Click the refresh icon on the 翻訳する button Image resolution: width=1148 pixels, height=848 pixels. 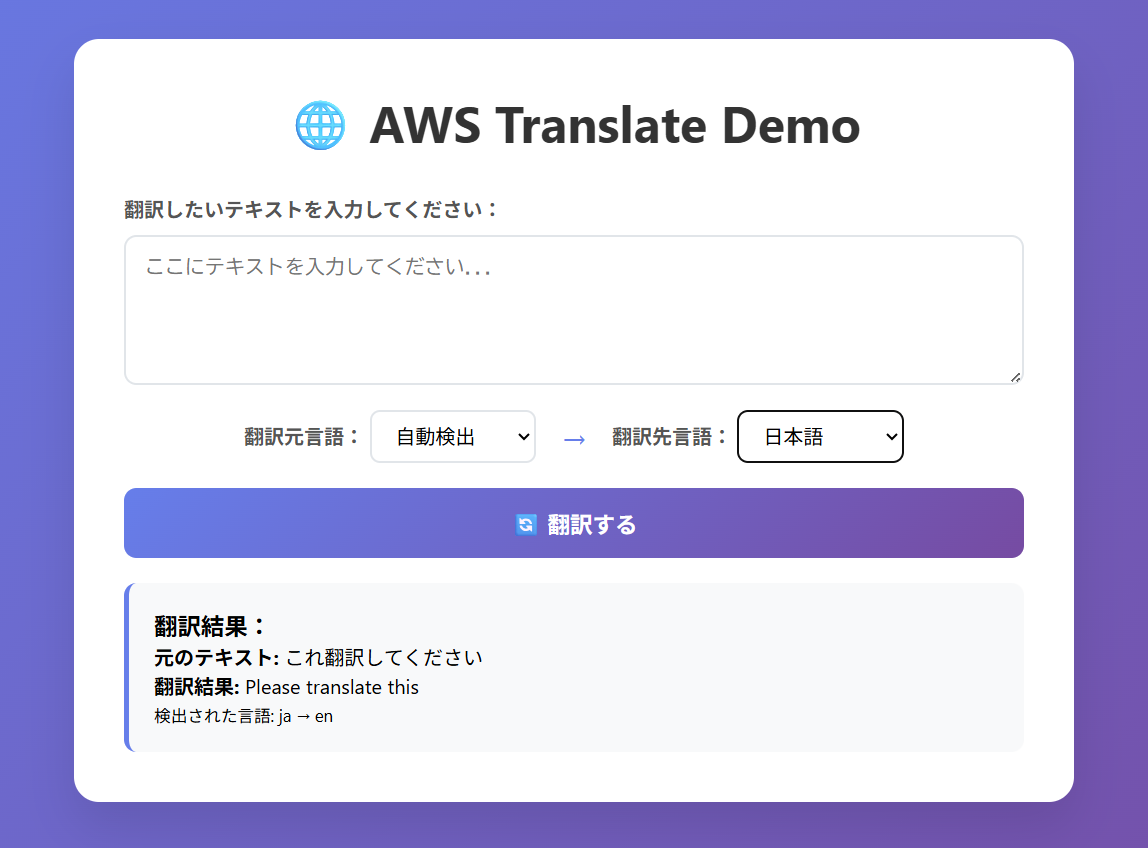point(526,524)
